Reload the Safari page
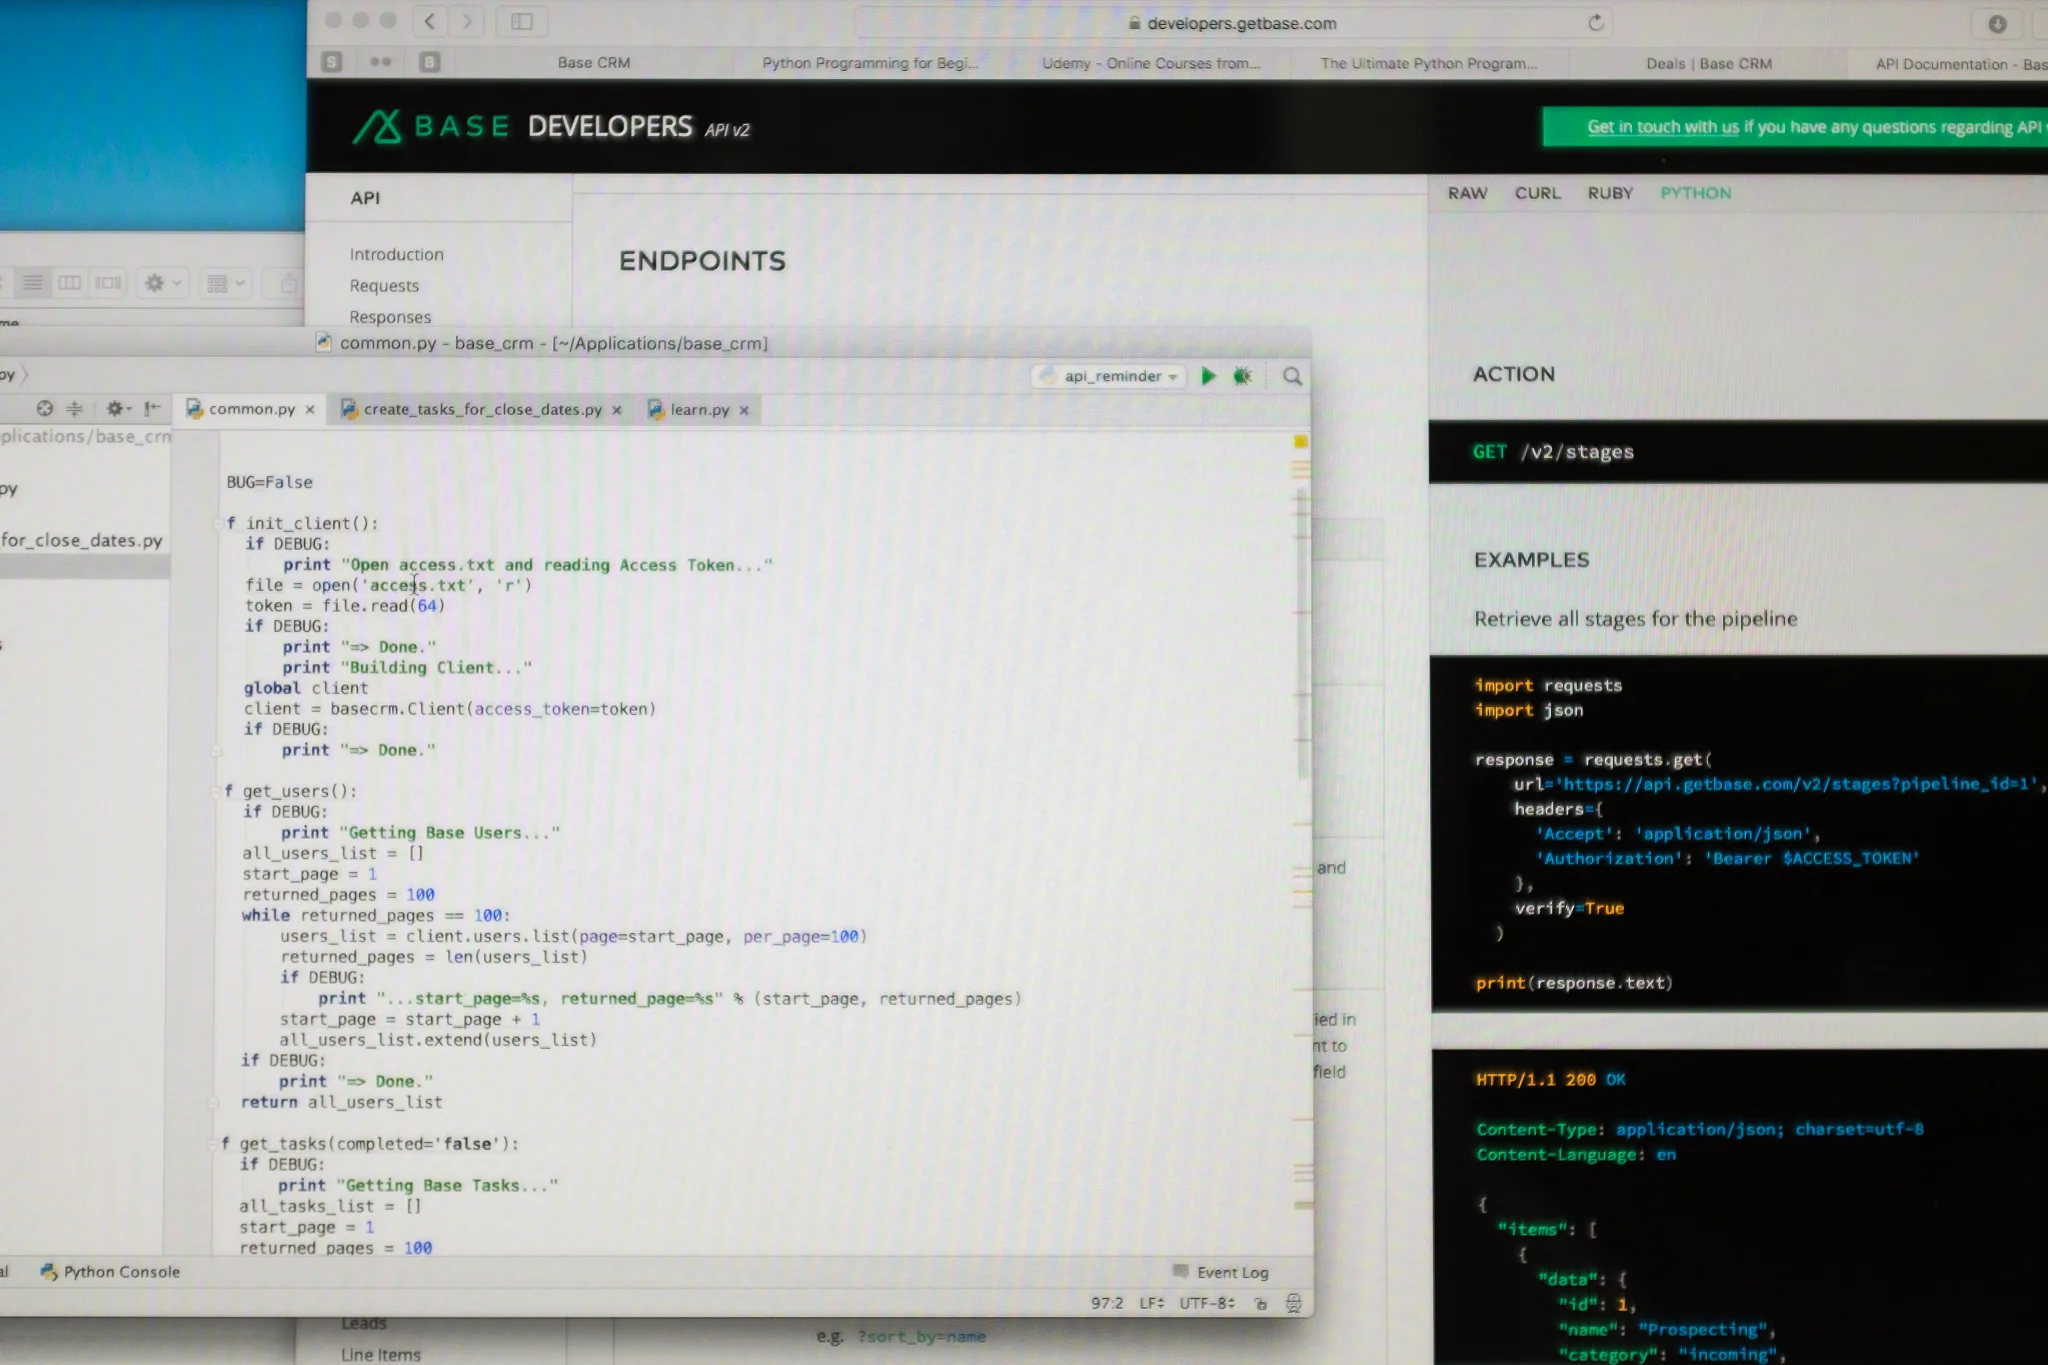Viewport: 2048px width, 1365px height. 1596,22
